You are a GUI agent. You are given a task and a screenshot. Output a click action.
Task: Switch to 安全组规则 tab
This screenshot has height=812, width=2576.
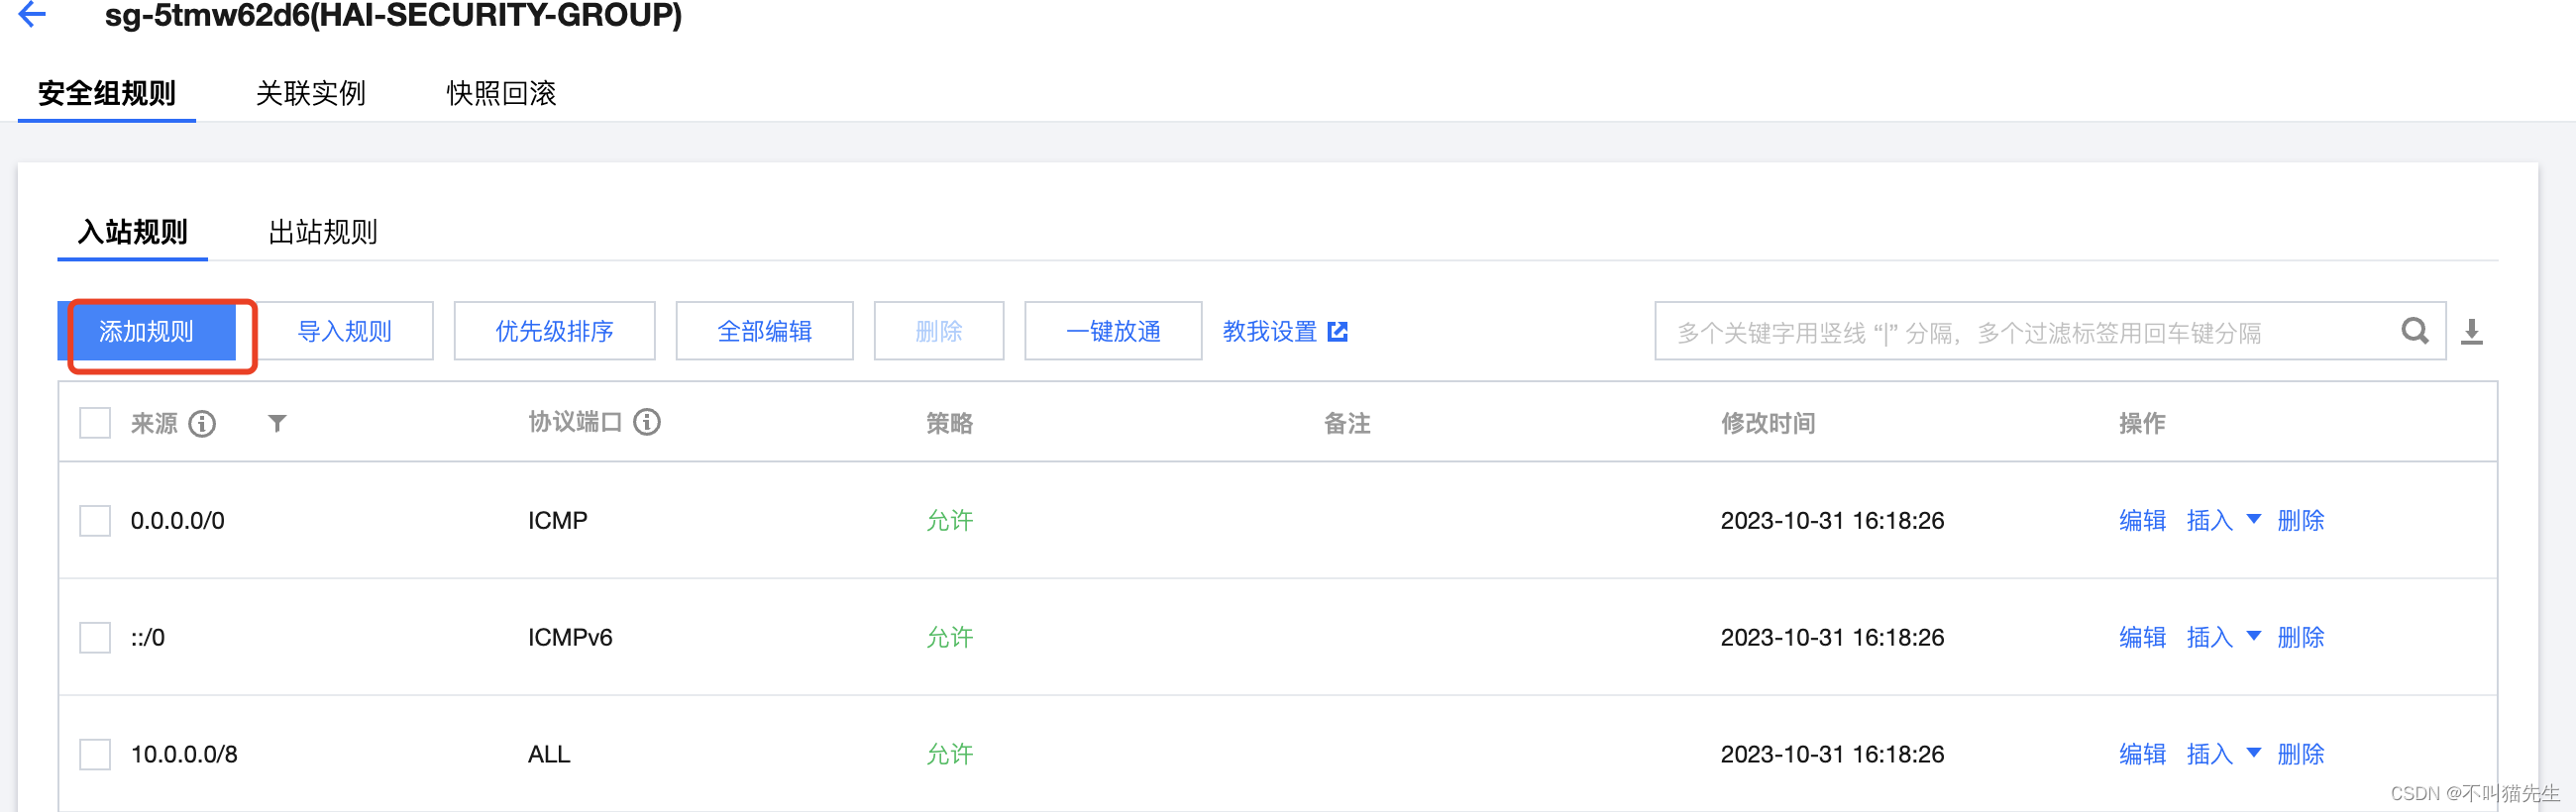pos(107,93)
